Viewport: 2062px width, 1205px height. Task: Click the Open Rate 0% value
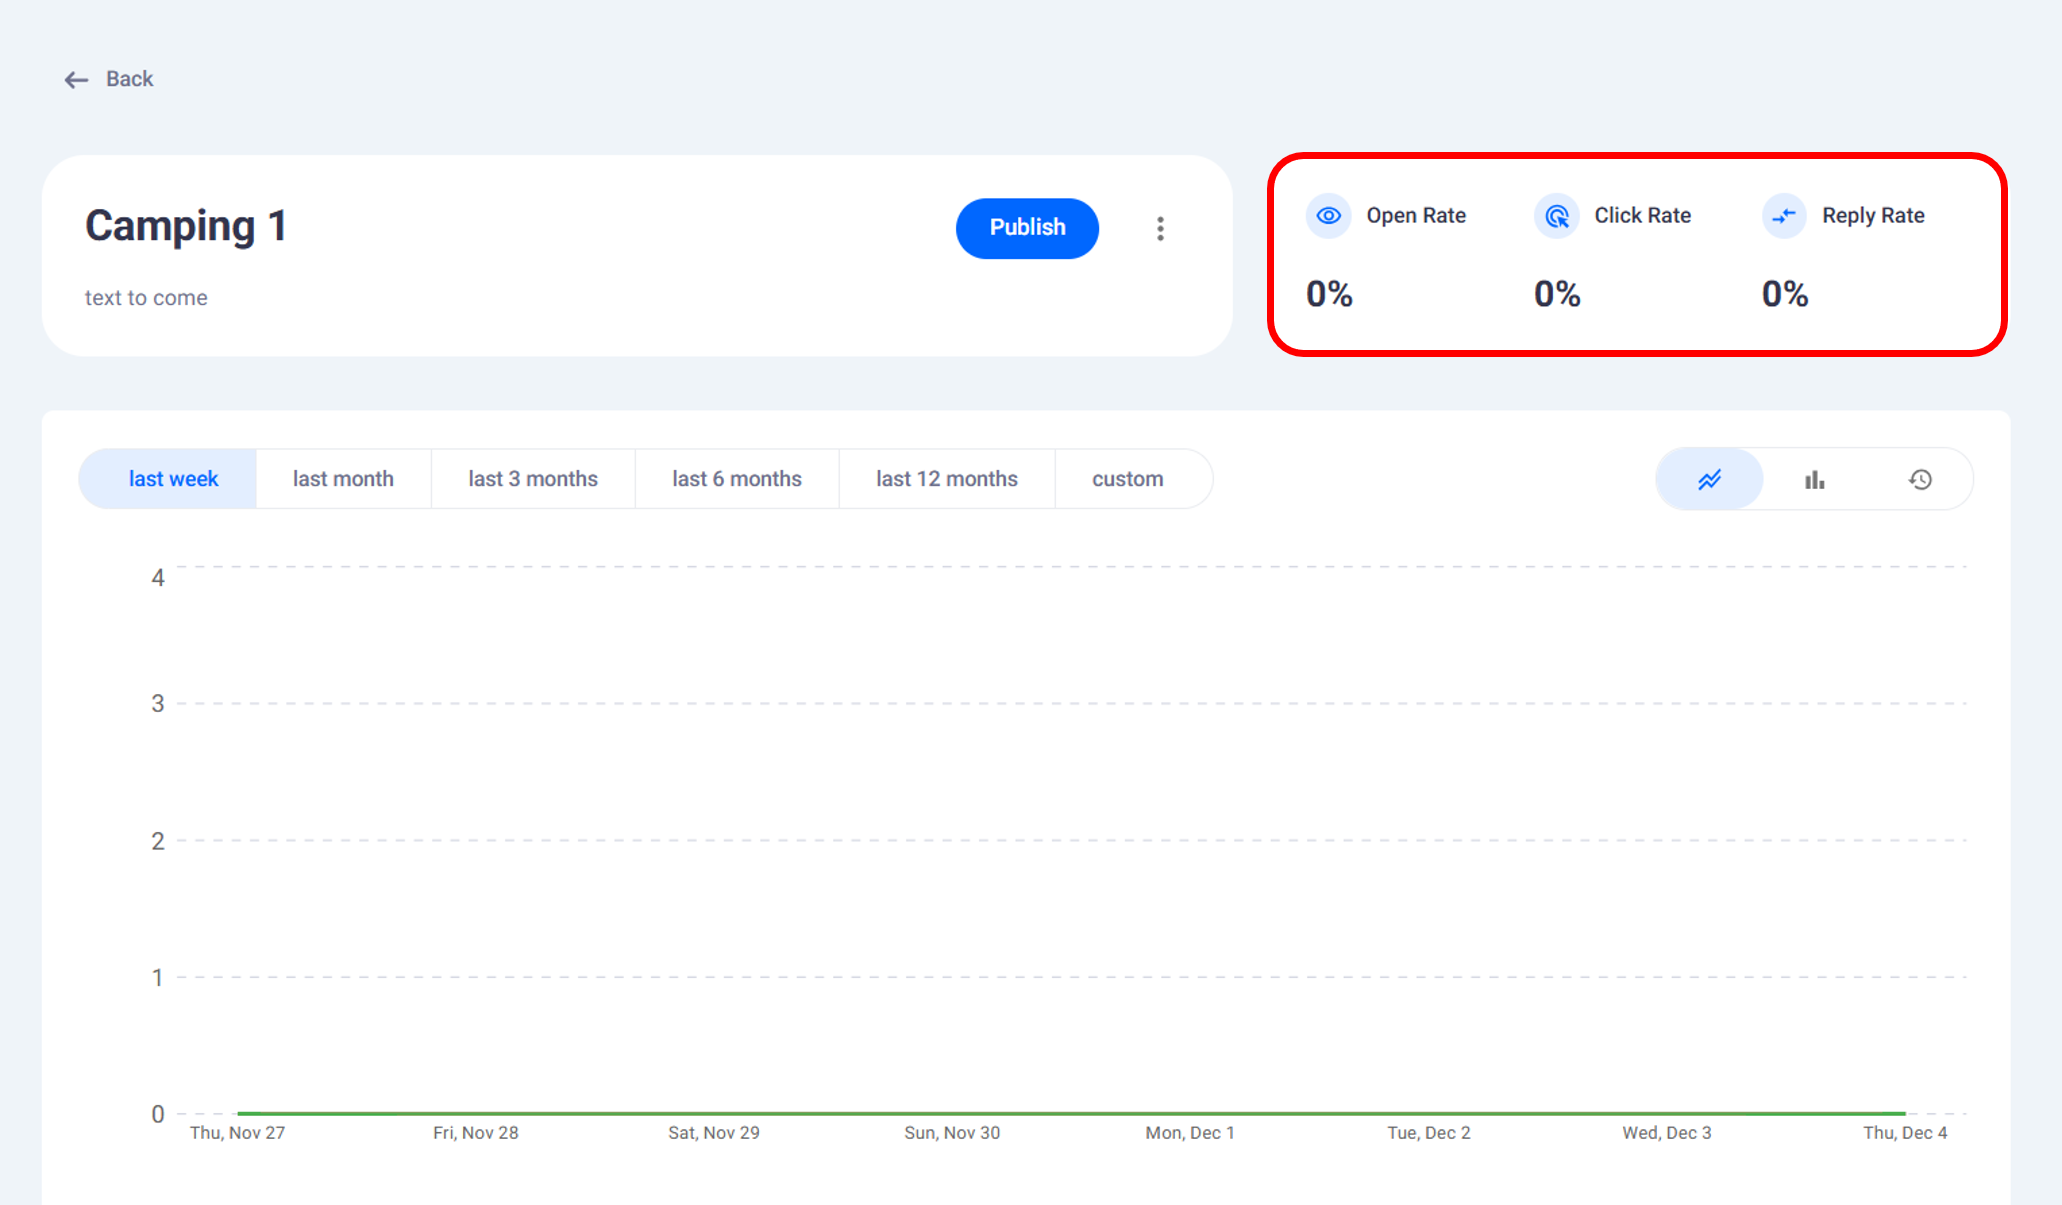pos(1329,294)
